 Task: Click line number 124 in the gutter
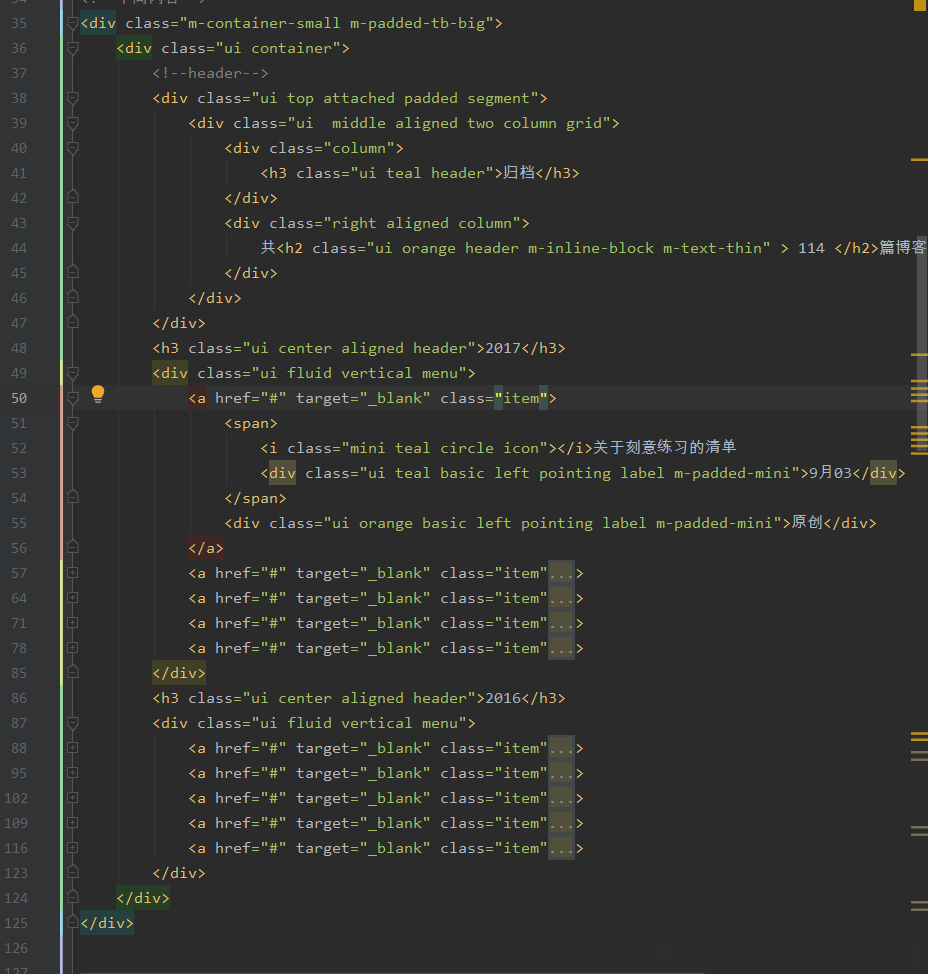(16, 898)
